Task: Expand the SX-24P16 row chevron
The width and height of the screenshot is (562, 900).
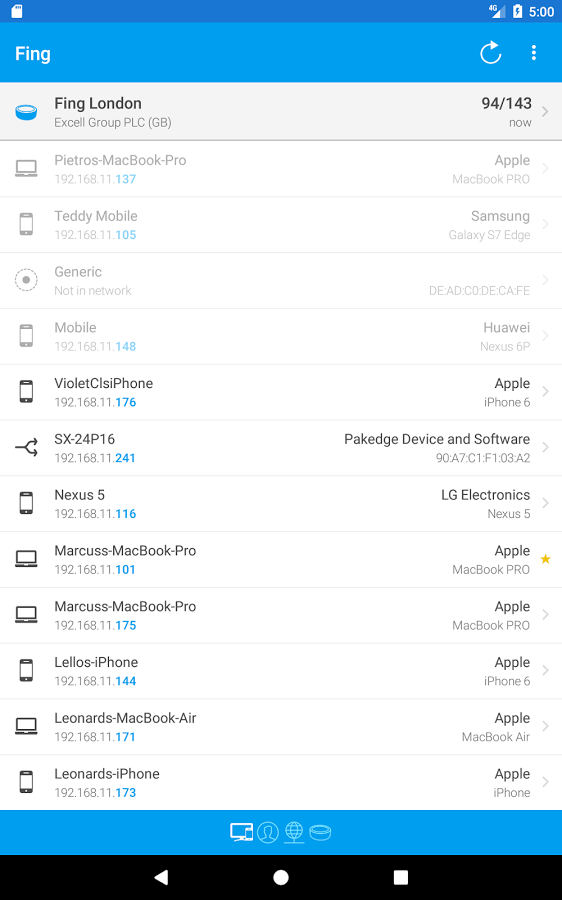Action: (545, 447)
